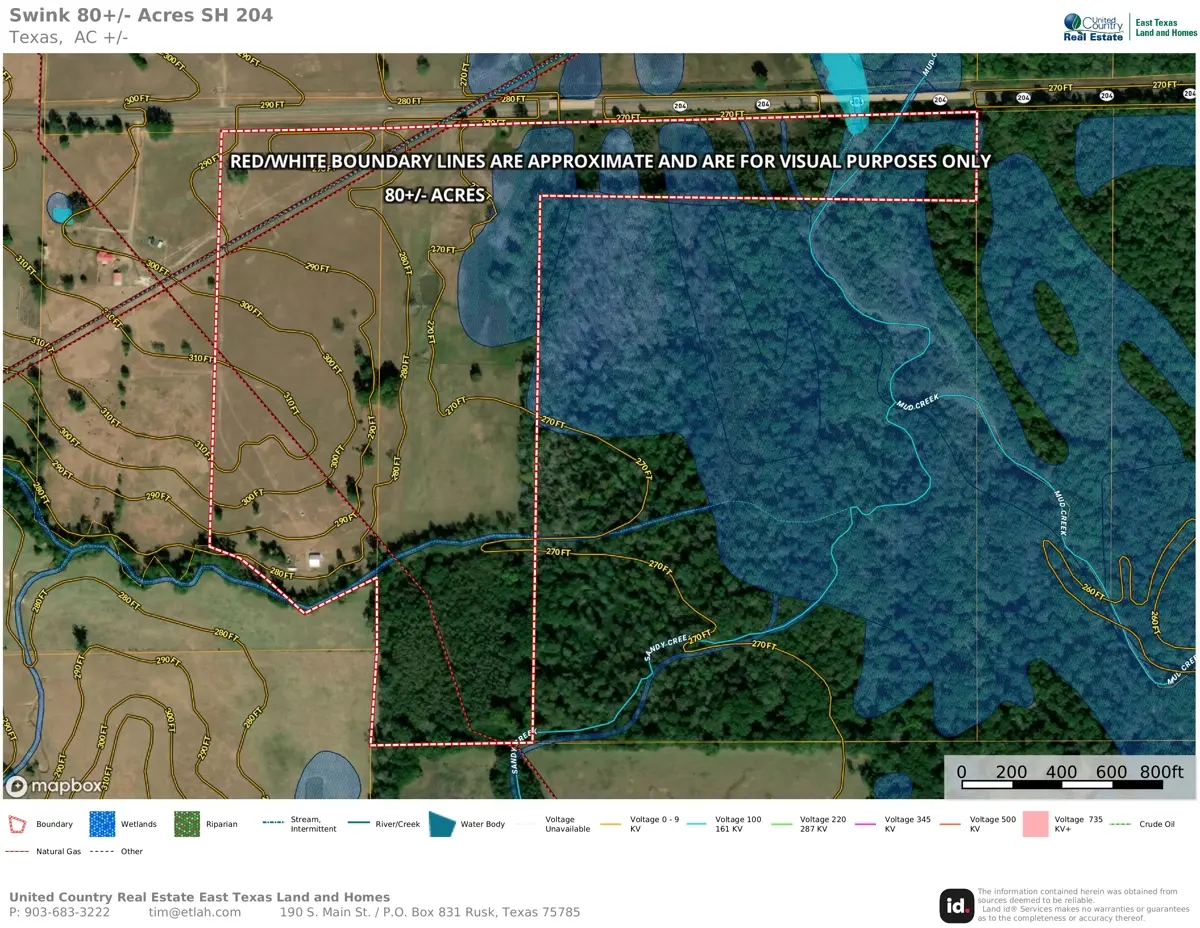1200x928 pixels.
Task: Click the Boundary legend symbol
Action: pos(18,824)
